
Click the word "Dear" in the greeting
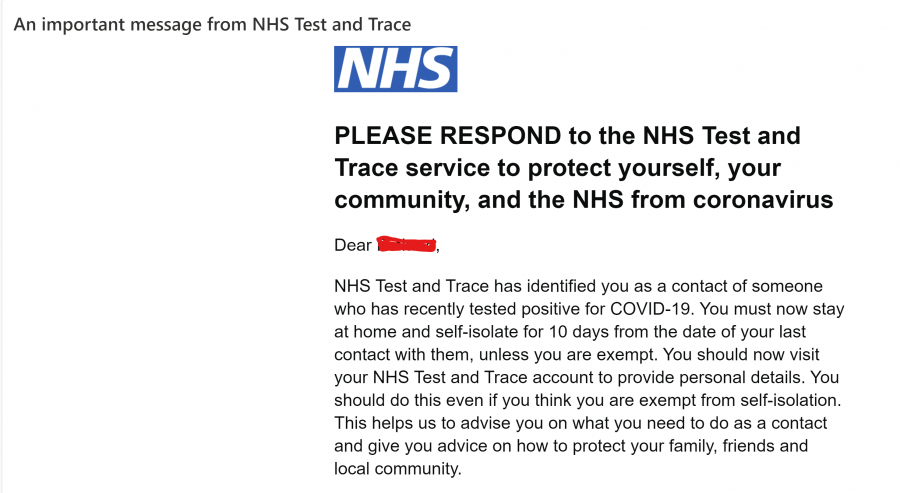pyautogui.click(x=353, y=245)
